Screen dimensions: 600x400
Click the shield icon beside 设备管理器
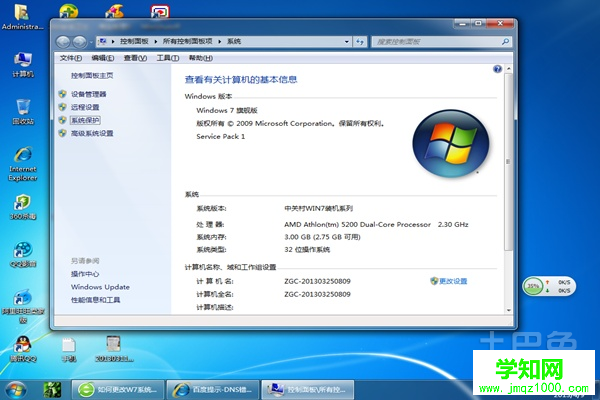[x=62, y=94]
